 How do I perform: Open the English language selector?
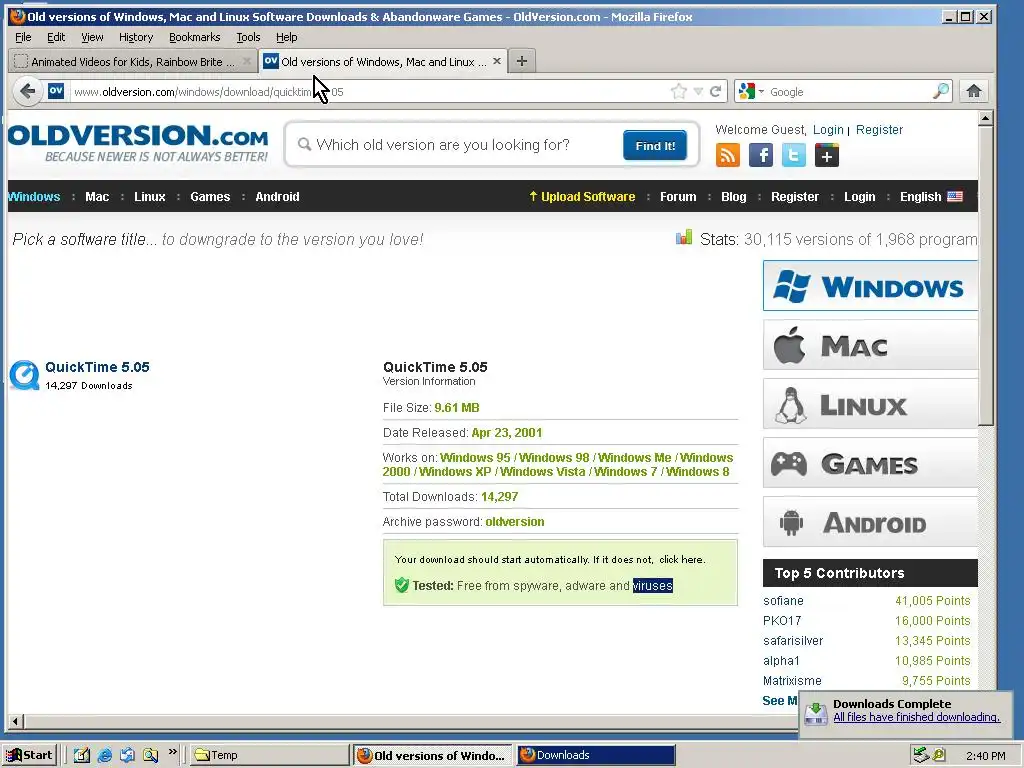tap(931, 197)
